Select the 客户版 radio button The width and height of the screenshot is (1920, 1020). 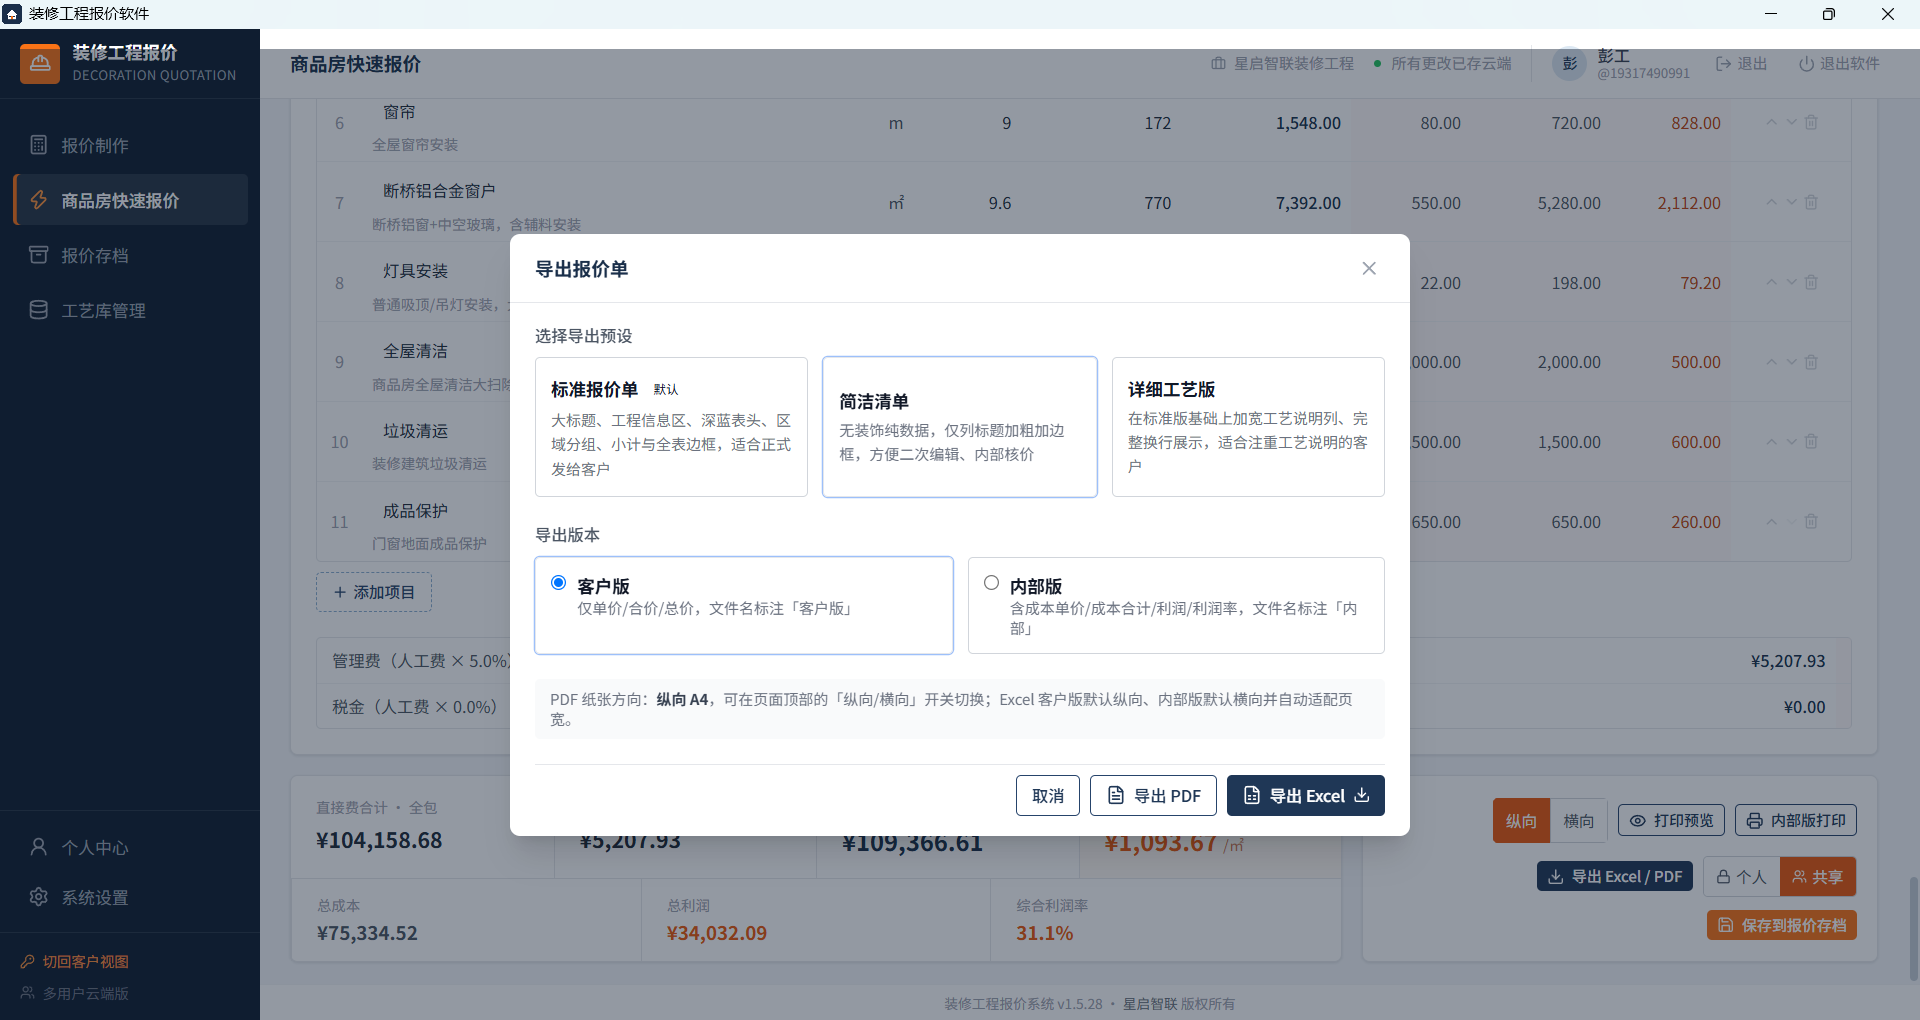click(559, 583)
